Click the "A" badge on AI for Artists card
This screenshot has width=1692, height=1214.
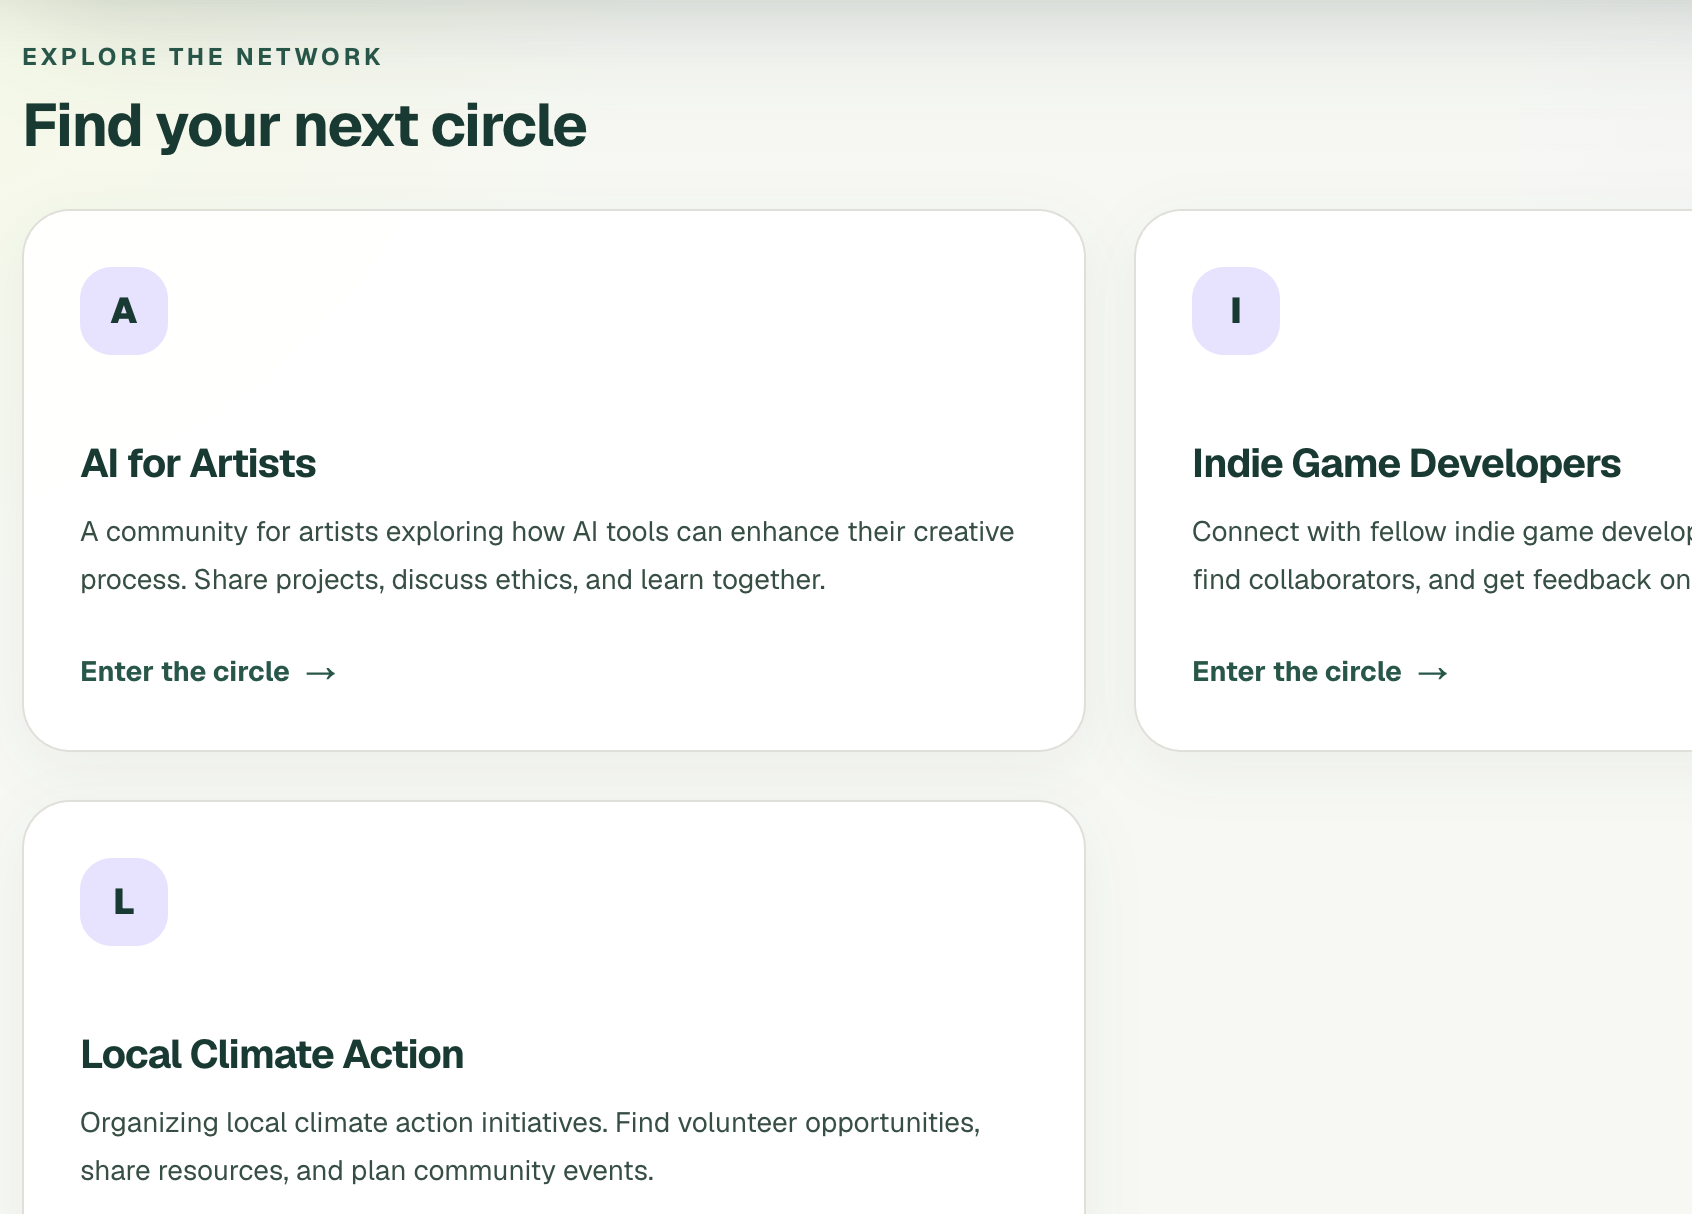(x=124, y=311)
